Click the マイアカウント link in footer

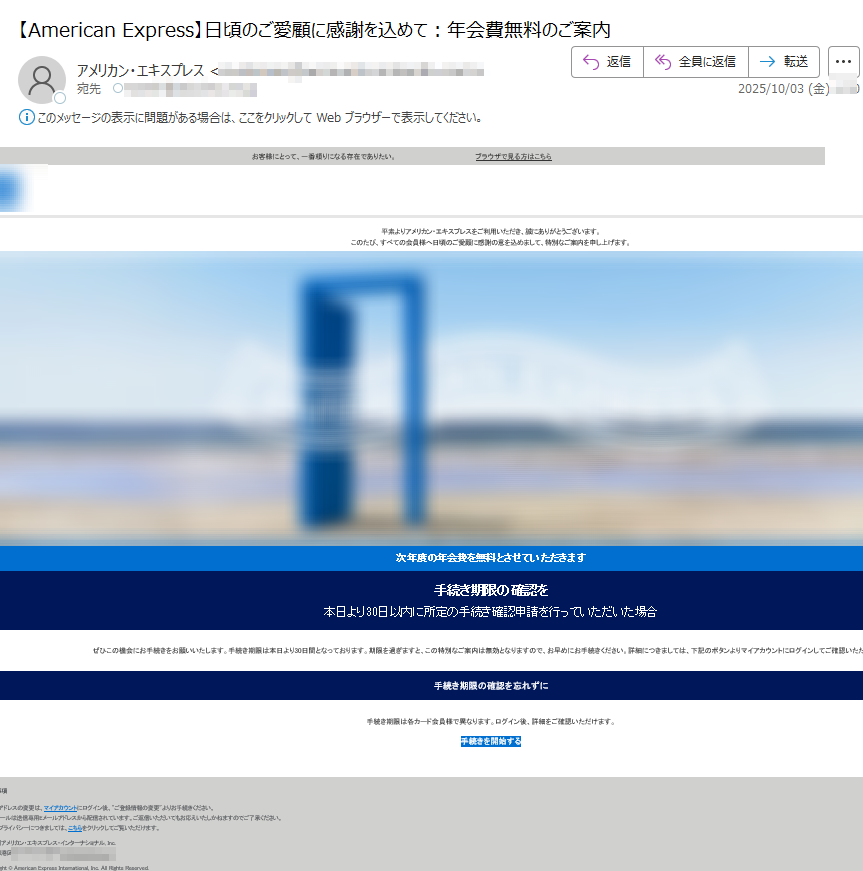[x=60, y=807]
